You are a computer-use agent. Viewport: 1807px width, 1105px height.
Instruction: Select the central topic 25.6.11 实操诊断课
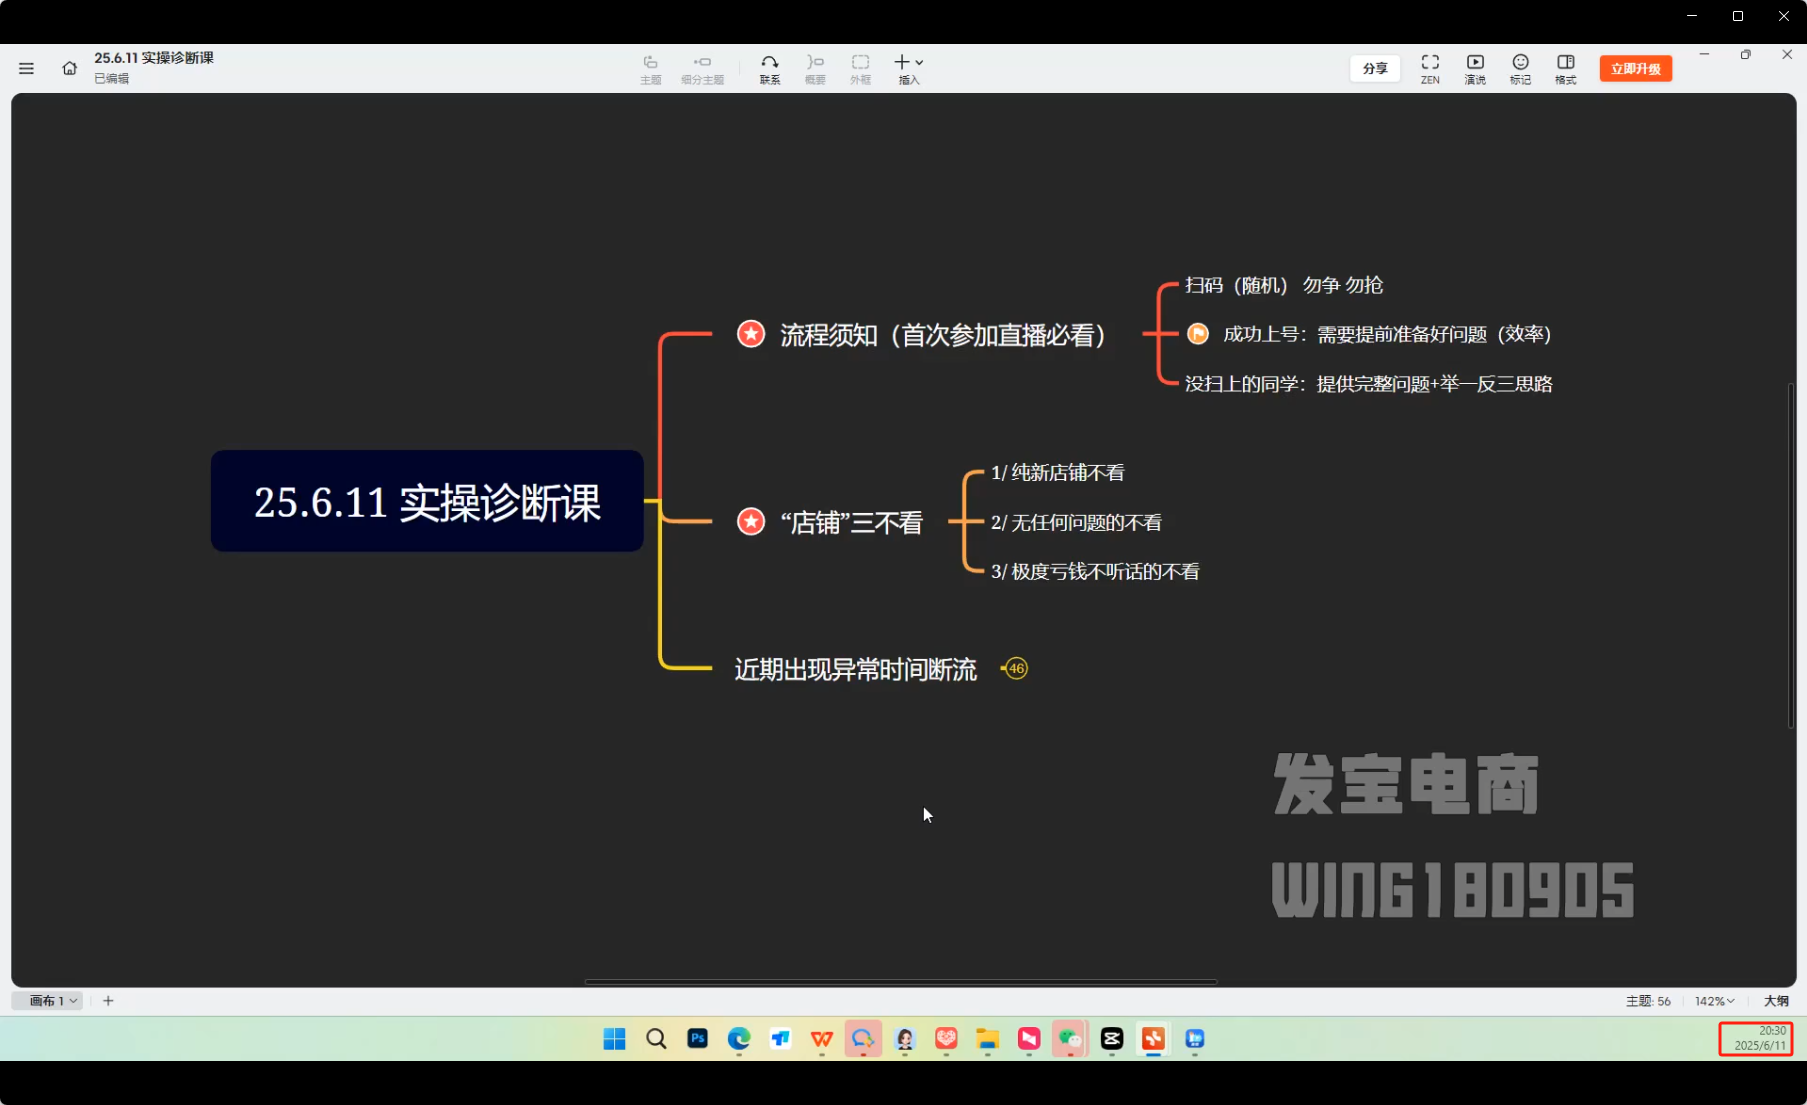coord(427,501)
